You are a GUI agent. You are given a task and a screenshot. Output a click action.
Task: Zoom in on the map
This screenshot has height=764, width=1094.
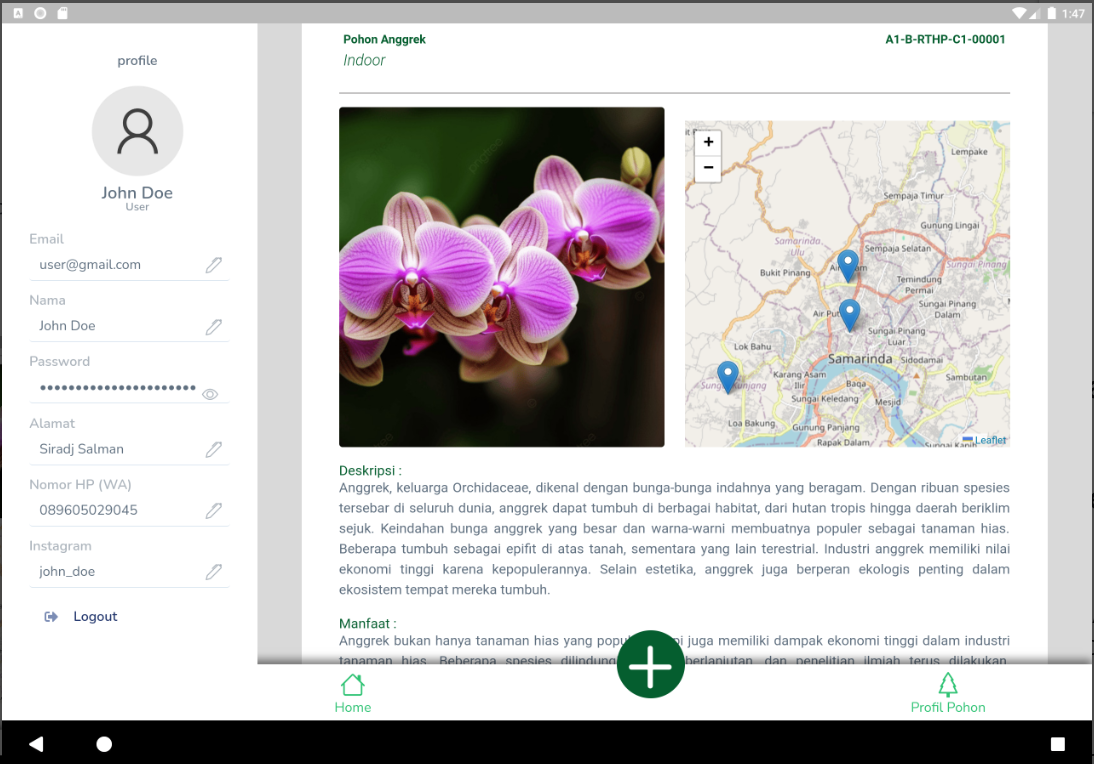[708, 142]
